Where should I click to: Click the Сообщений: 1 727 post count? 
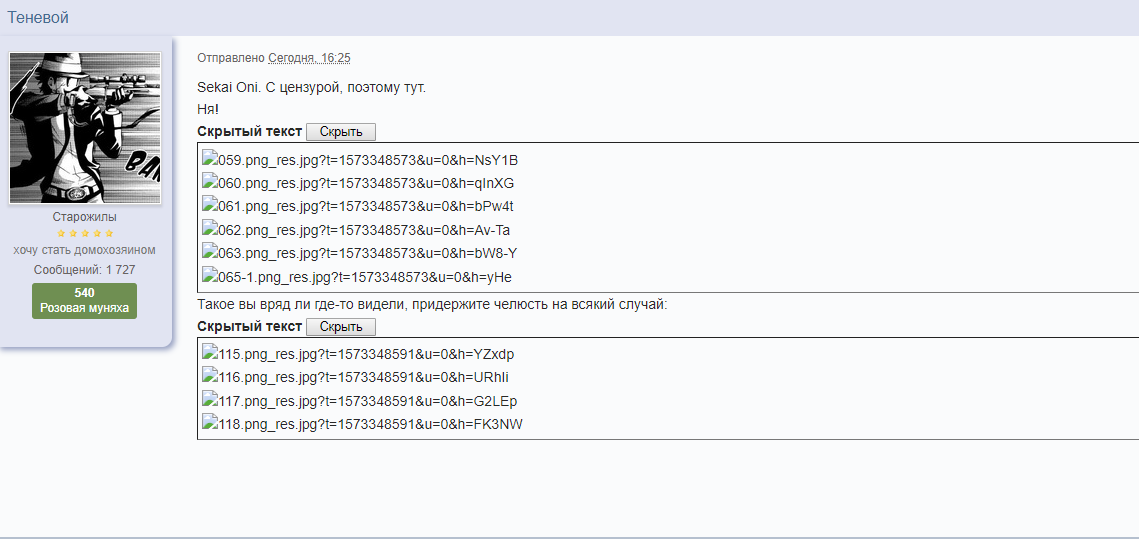[x=84, y=270]
